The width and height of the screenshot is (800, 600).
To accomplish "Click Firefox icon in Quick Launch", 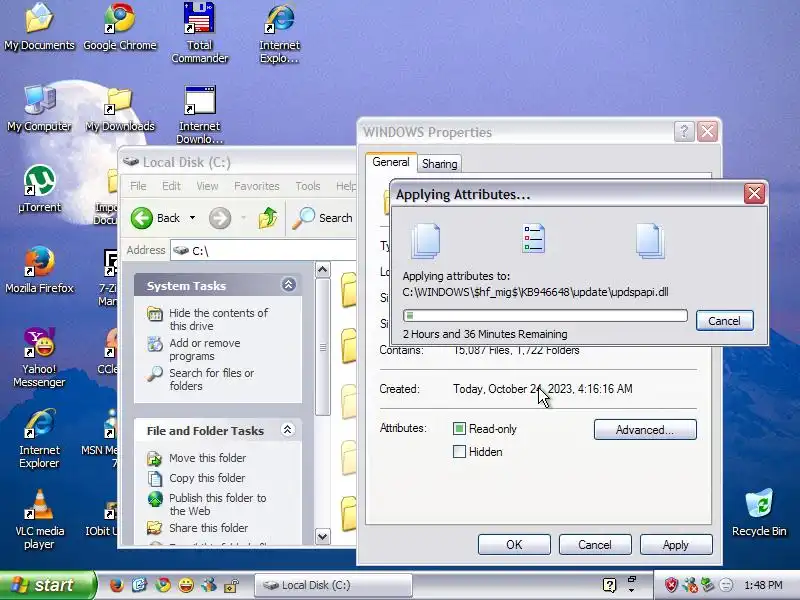I will click(x=116, y=585).
